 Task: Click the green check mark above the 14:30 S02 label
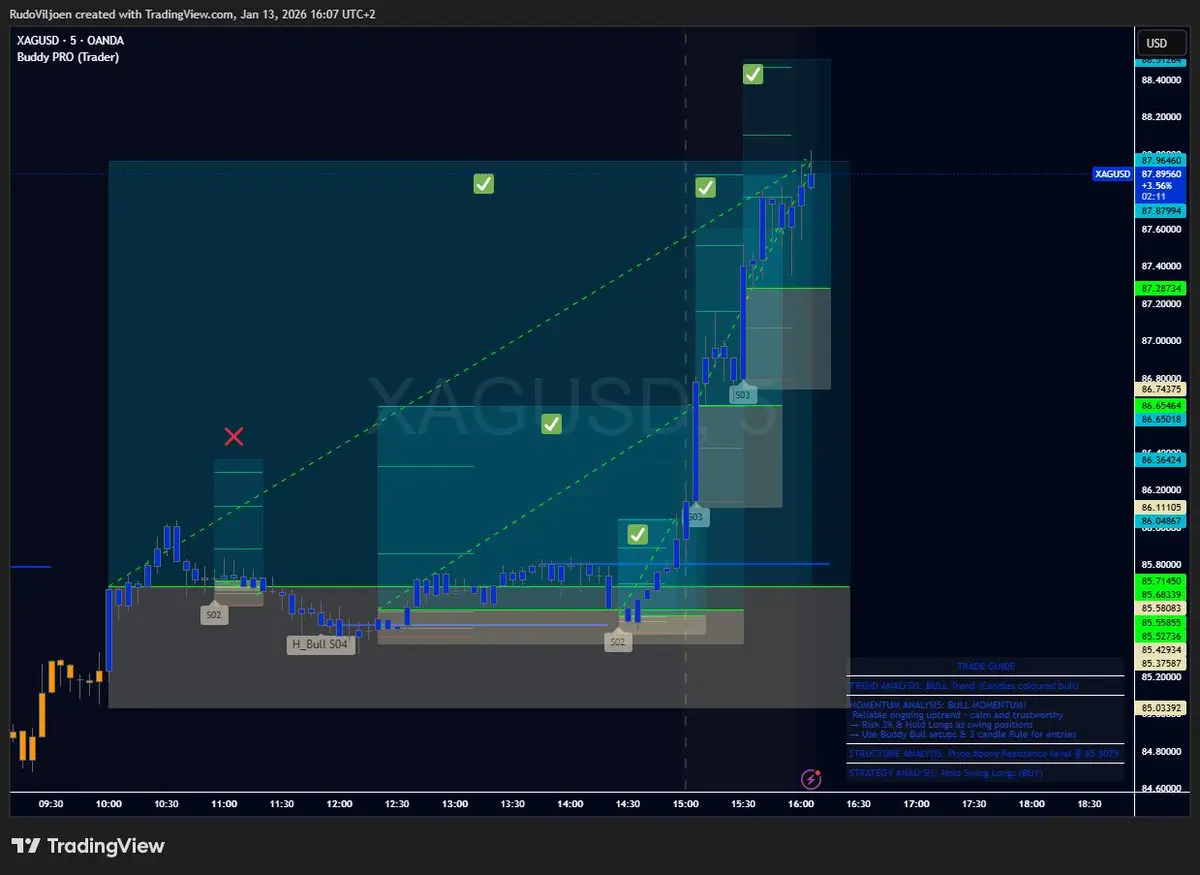tap(638, 535)
